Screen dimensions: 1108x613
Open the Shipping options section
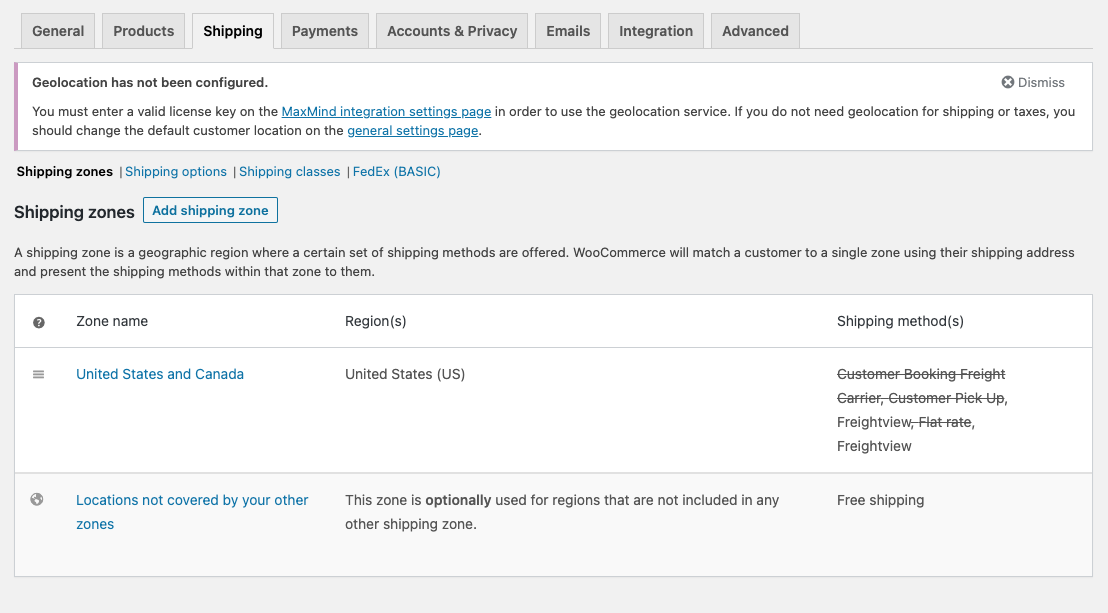(176, 172)
